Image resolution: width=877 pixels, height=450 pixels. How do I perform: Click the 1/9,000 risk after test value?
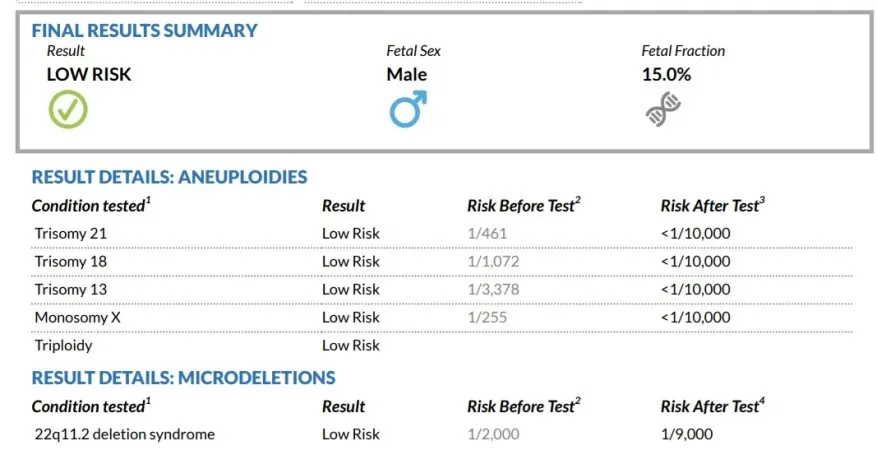[x=687, y=434]
